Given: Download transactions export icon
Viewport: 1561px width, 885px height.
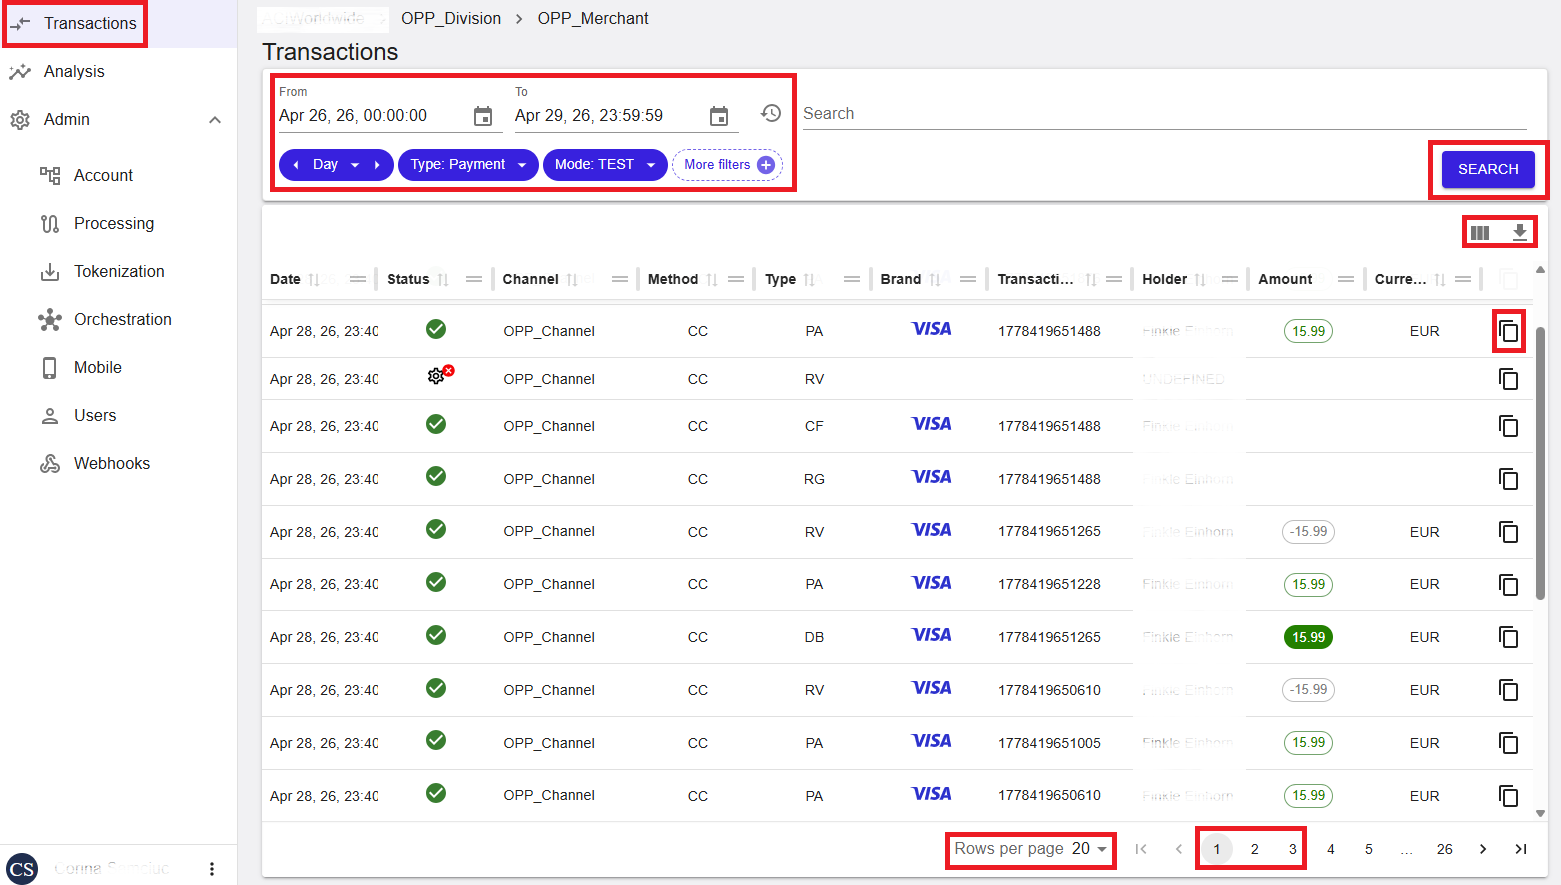Looking at the screenshot, I should [1520, 232].
